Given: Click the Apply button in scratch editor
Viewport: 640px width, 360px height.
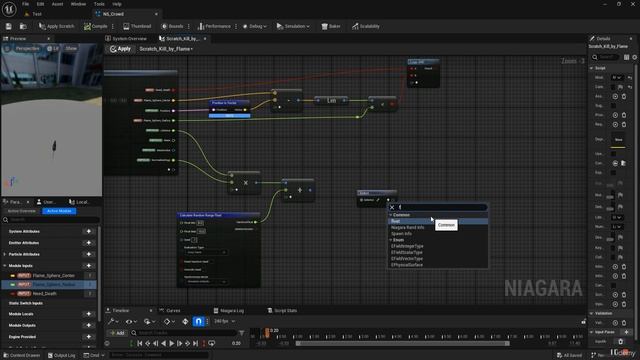Looking at the screenshot, I should [120, 49].
